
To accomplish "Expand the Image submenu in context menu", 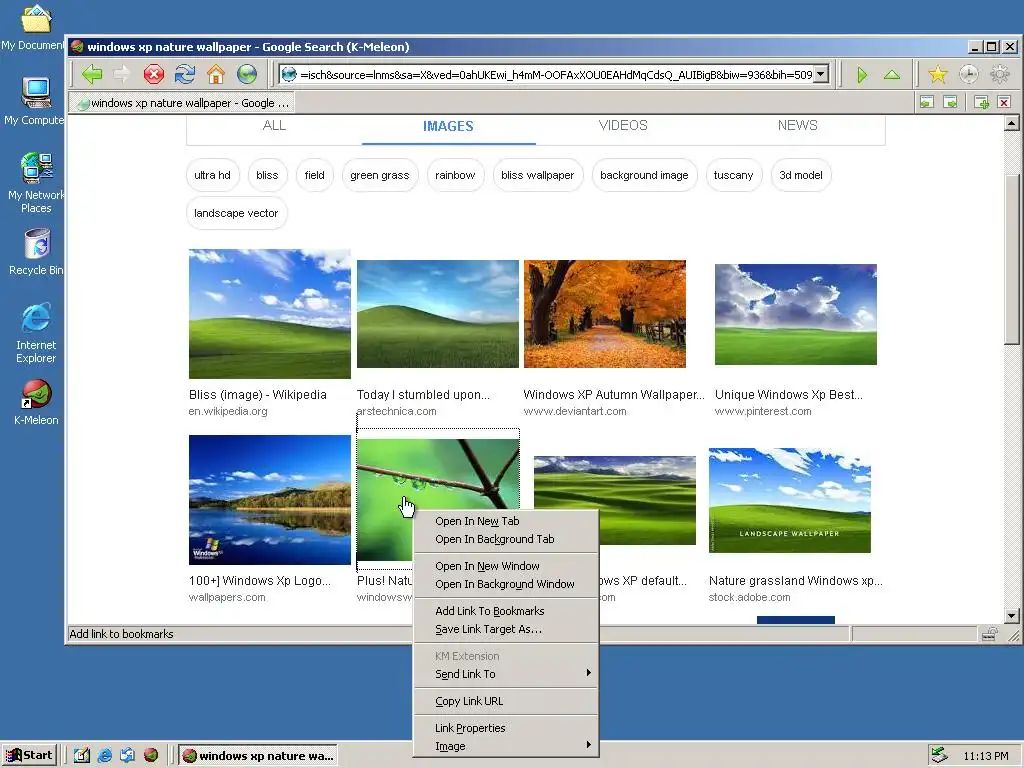I will 507,746.
